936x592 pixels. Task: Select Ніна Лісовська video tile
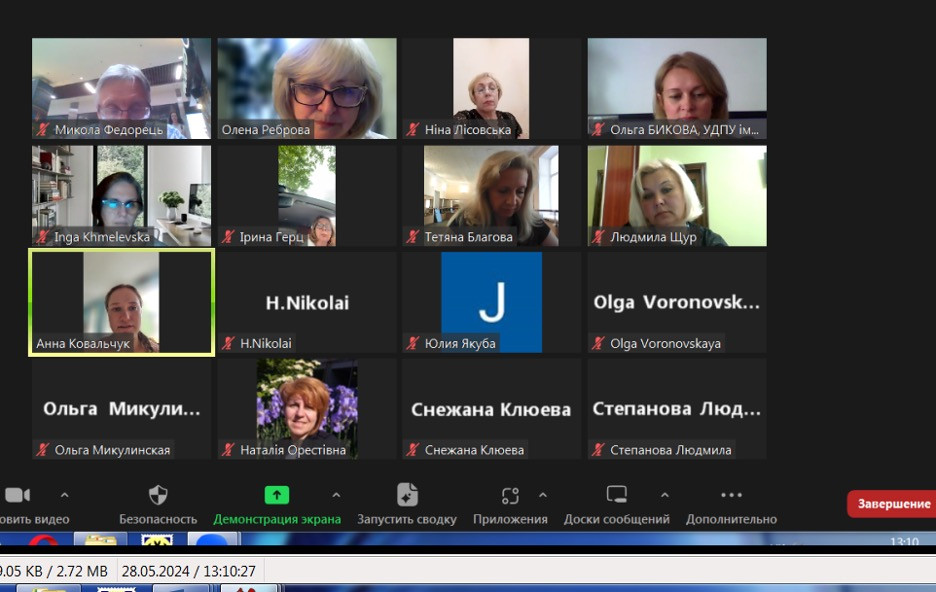tap(492, 88)
